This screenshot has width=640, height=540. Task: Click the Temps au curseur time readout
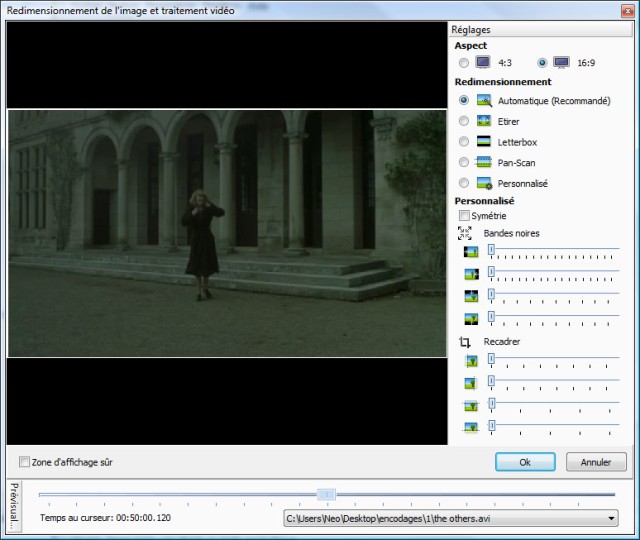coord(105,518)
